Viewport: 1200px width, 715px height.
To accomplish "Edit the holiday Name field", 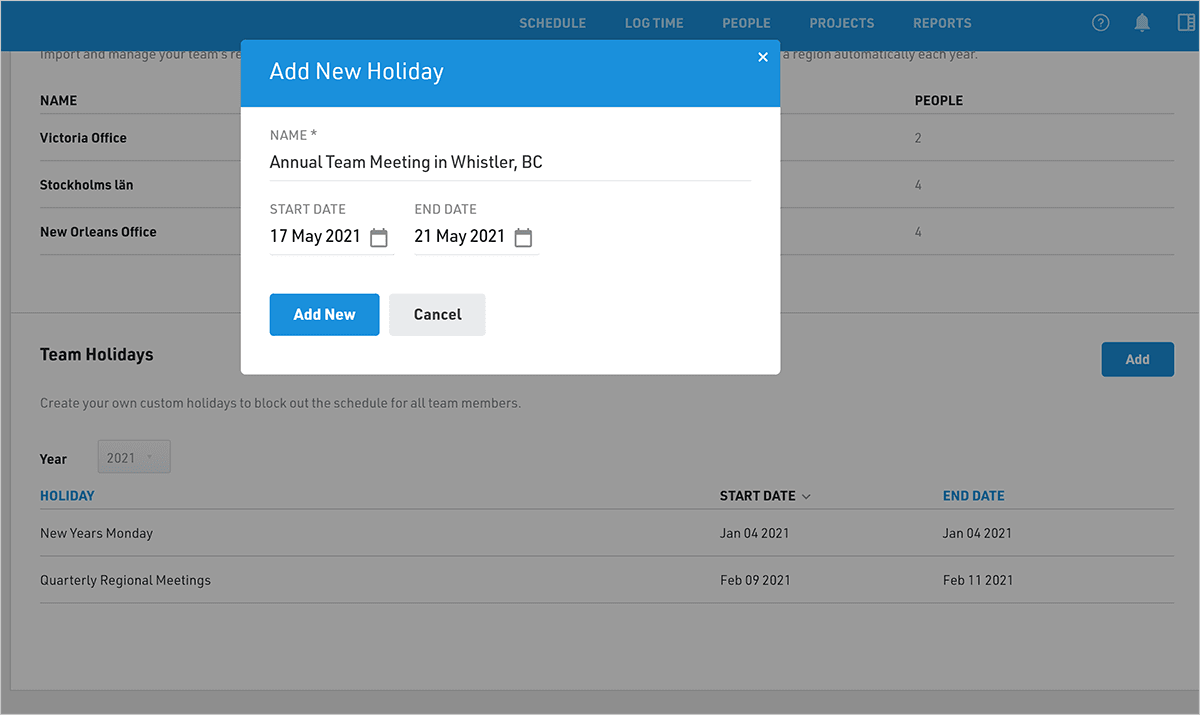I will 510,162.
